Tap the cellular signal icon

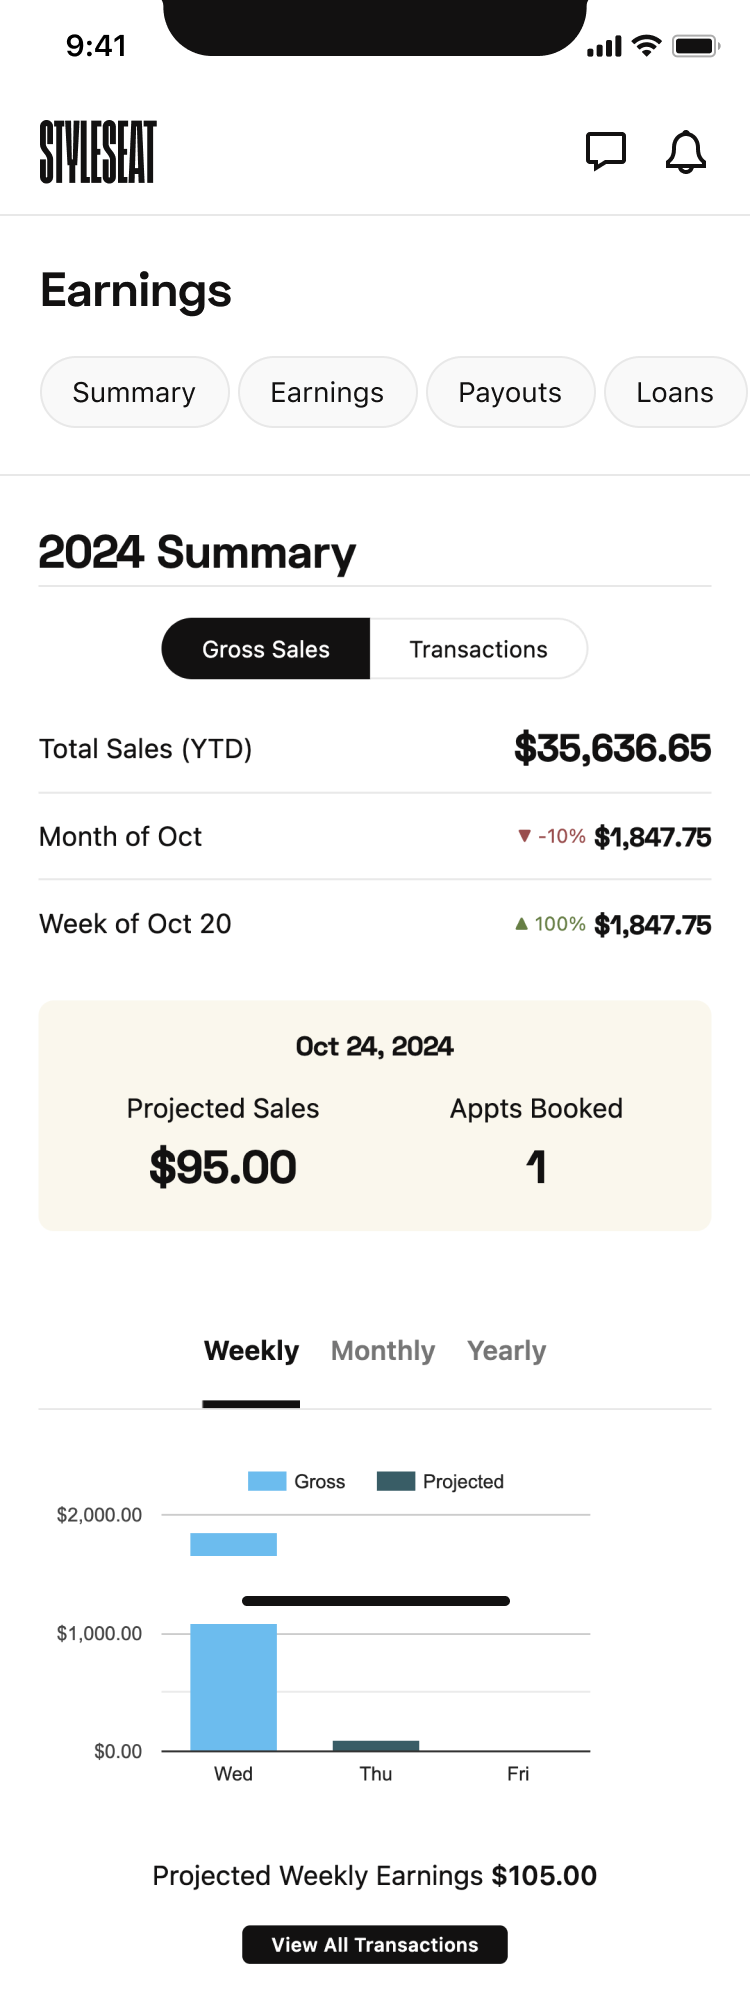(604, 47)
